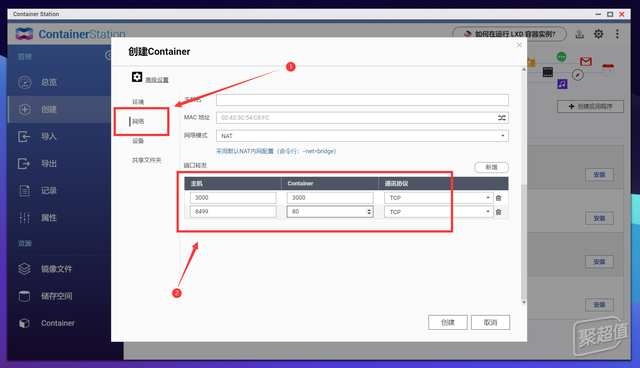The image size is (640, 368).
Task: Switch to the 环境 tab
Action: [138, 102]
